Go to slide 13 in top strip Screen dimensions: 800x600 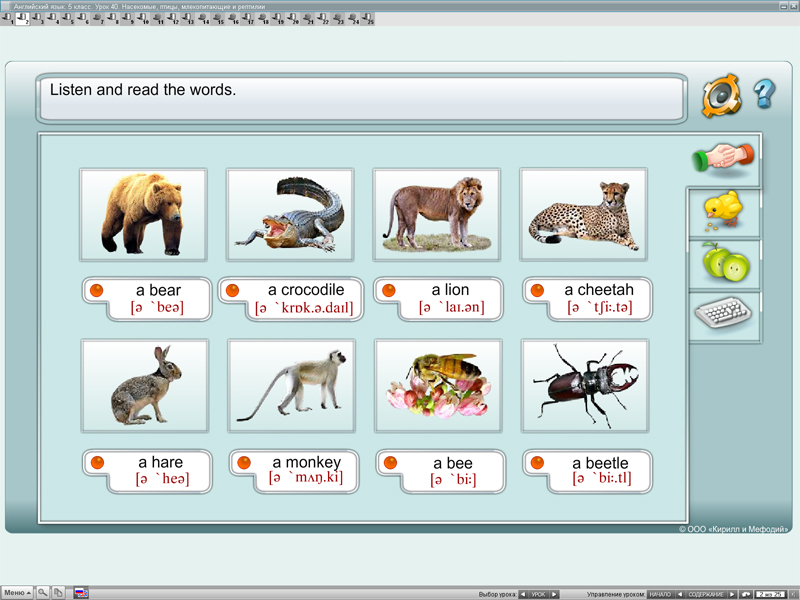pos(188,18)
